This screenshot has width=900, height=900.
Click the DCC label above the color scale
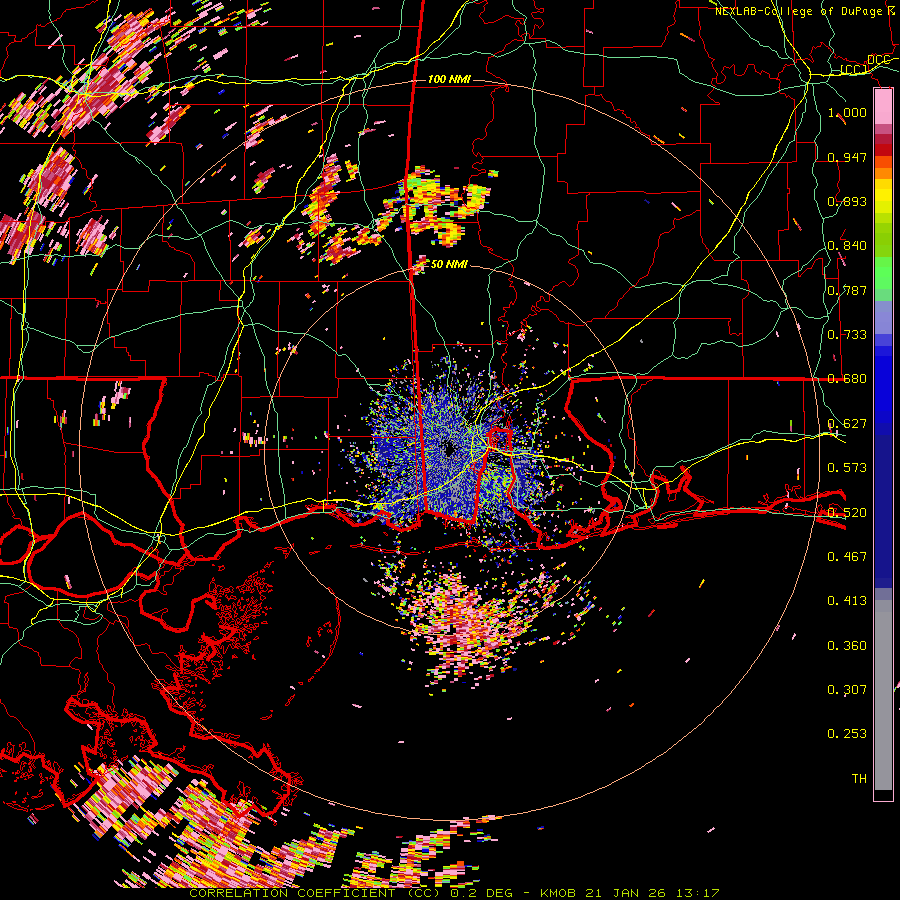pyautogui.click(x=879, y=60)
